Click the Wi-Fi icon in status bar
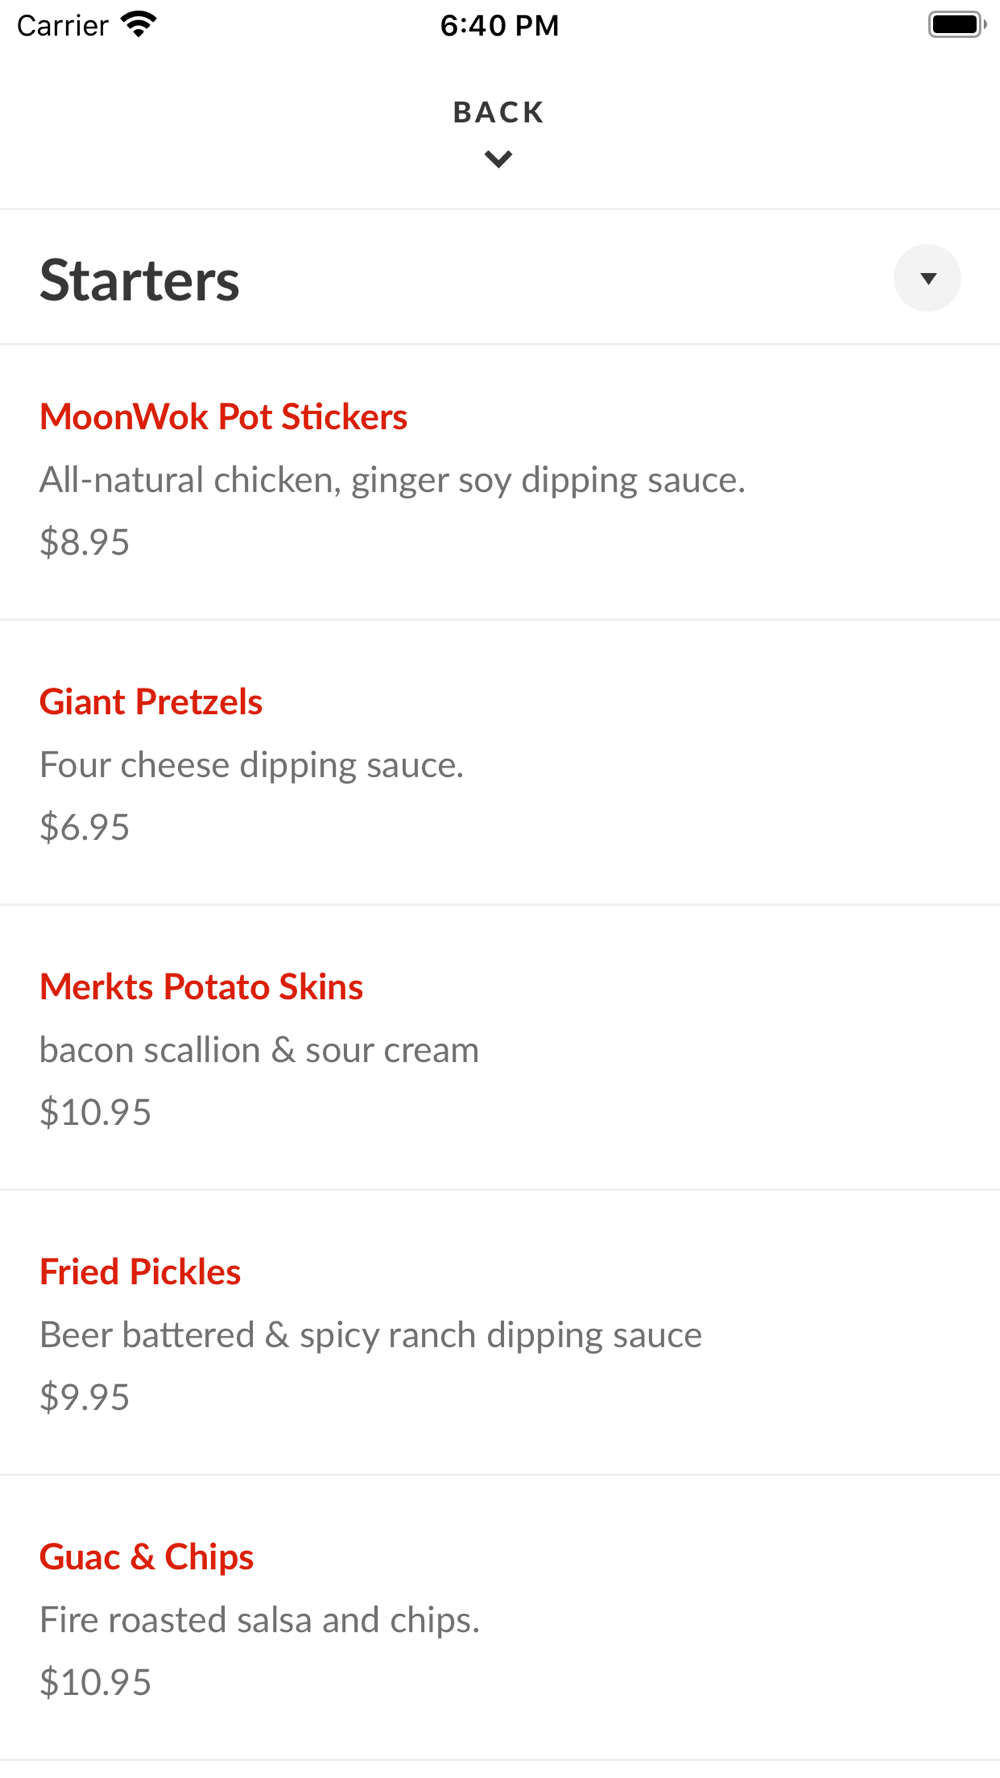1000x1778 pixels. pos(138,24)
